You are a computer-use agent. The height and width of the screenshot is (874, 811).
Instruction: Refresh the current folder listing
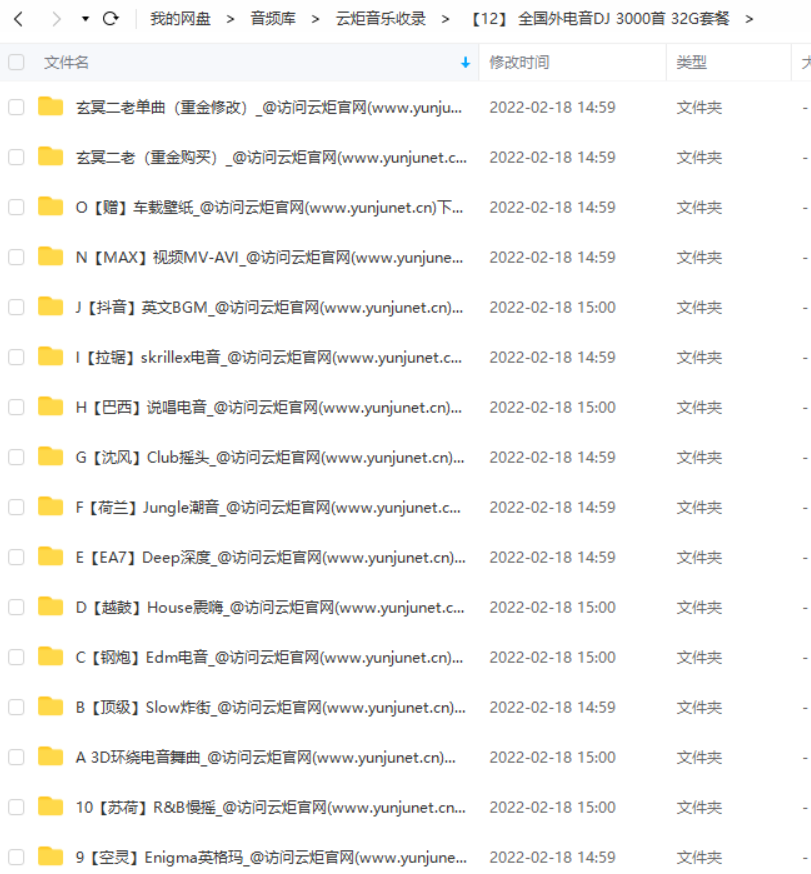click(111, 19)
